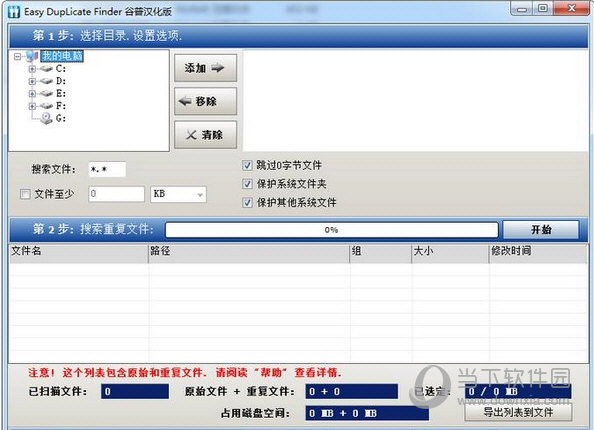The image size is (594, 430).
Task: Click the G: optical drive icon
Action: coord(47,118)
